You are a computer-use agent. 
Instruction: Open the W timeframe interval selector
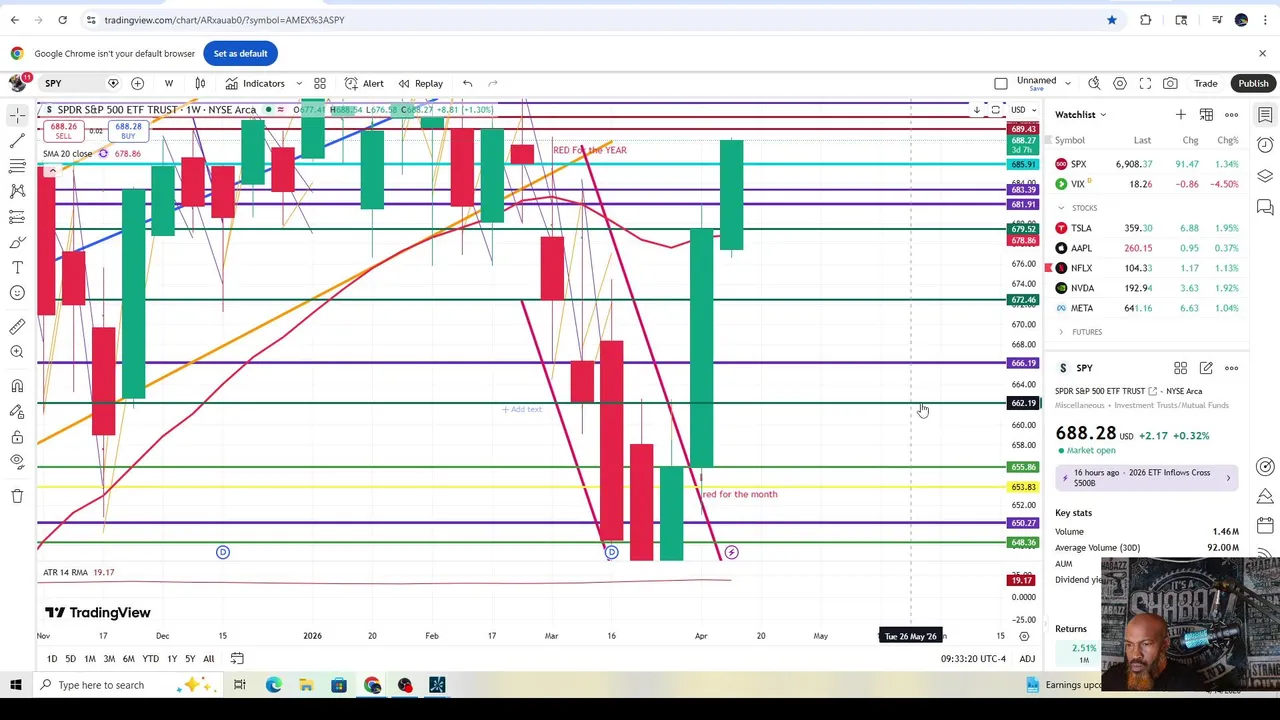pyautogui.click(x=168, y=83)
